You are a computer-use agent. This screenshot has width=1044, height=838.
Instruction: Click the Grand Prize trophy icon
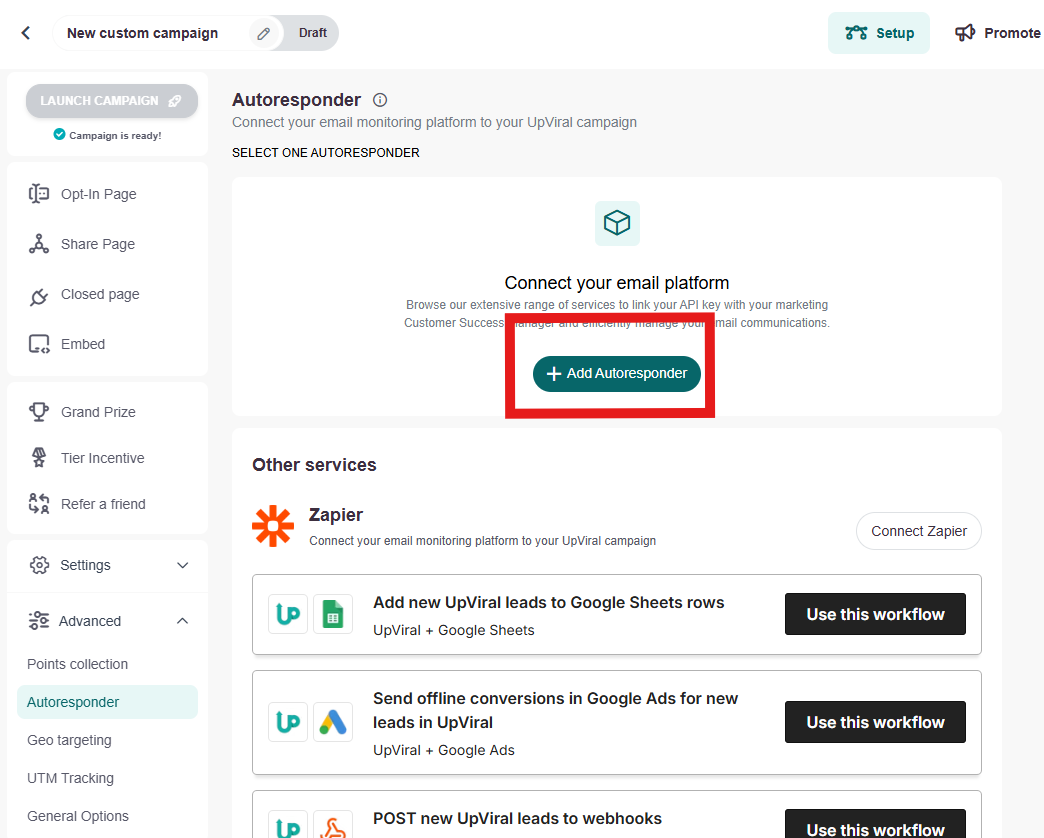point(39,412)
